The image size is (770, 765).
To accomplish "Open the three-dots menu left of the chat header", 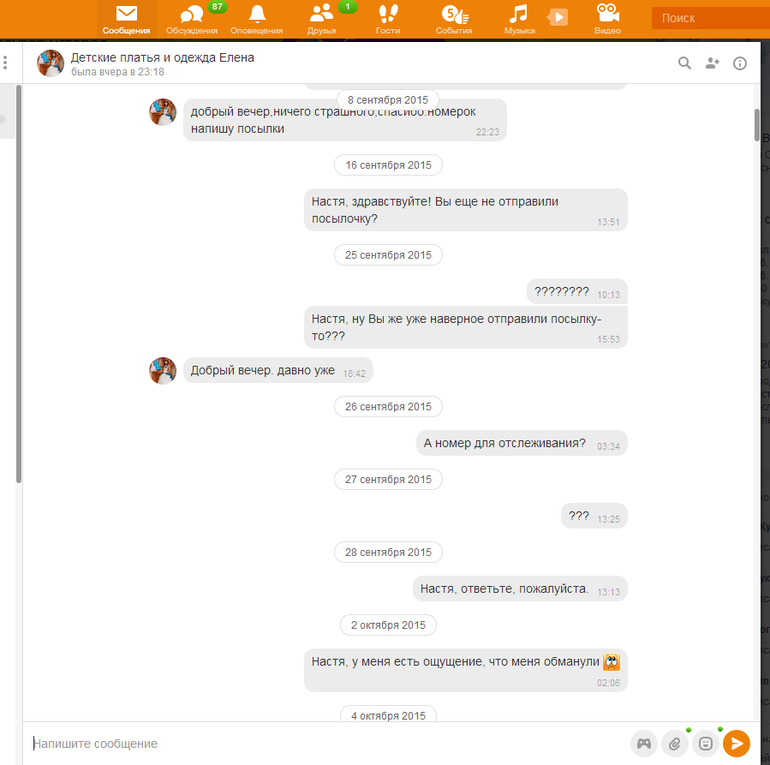I will point(5,62).
